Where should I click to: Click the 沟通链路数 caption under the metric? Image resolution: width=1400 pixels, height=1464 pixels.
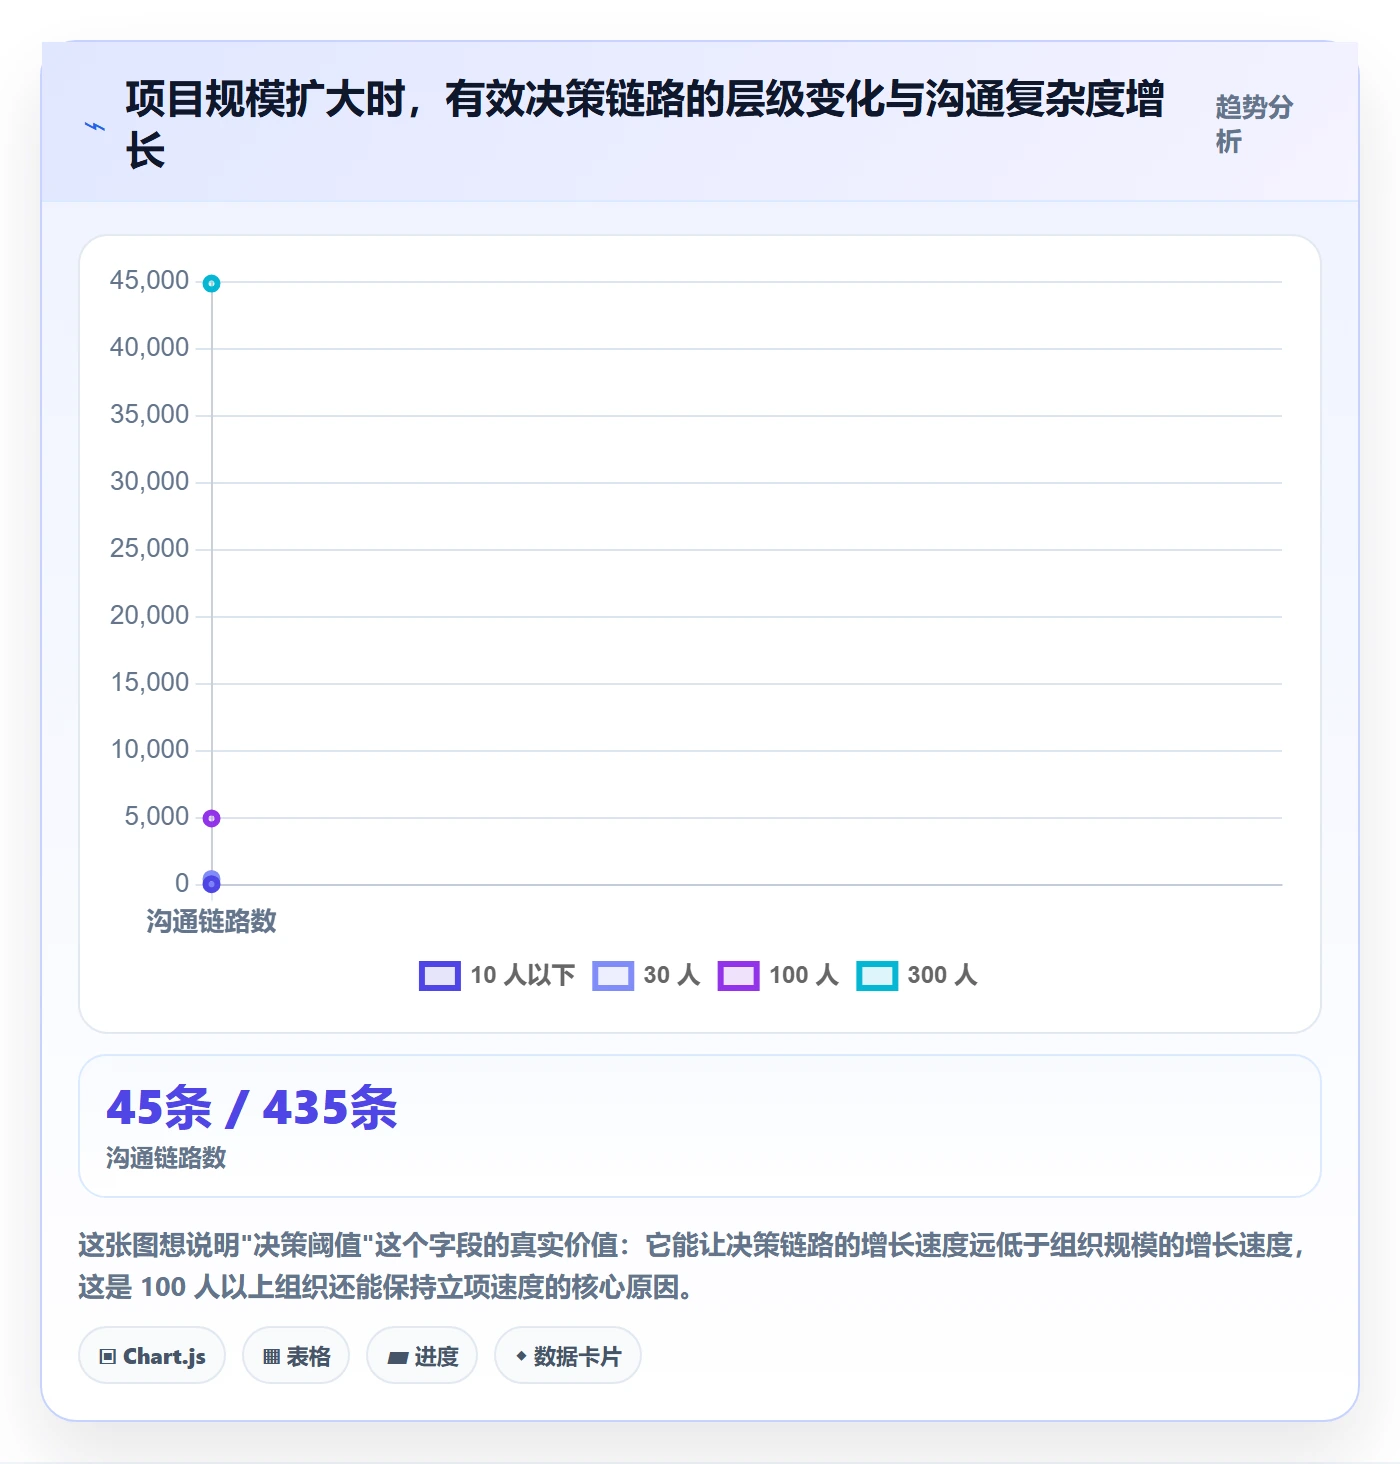[166, 1158]
